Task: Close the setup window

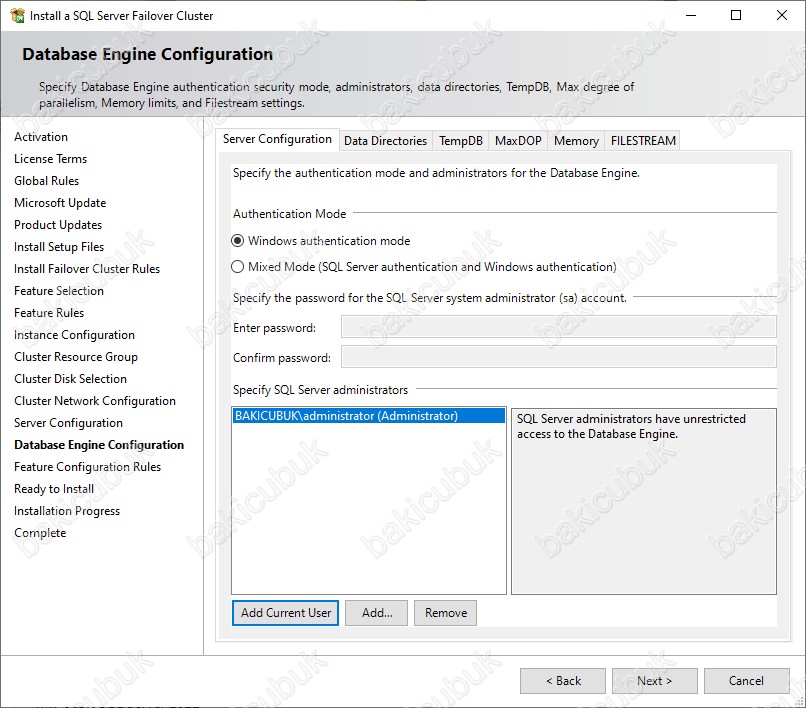Action: pyautogui.click(x=782, y=15)
